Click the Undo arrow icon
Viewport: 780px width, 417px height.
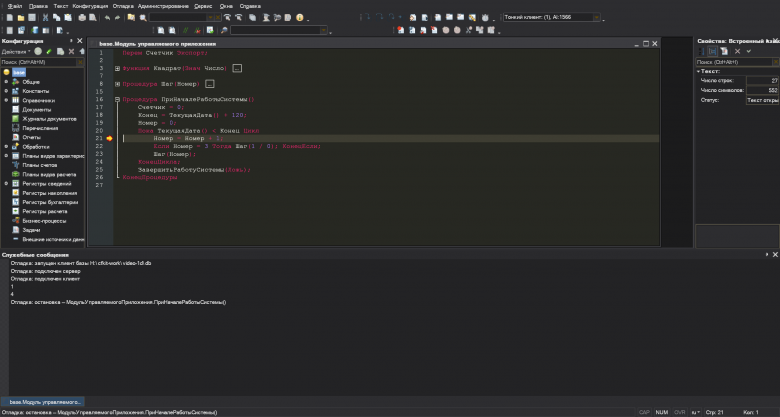tap(107, 17)
